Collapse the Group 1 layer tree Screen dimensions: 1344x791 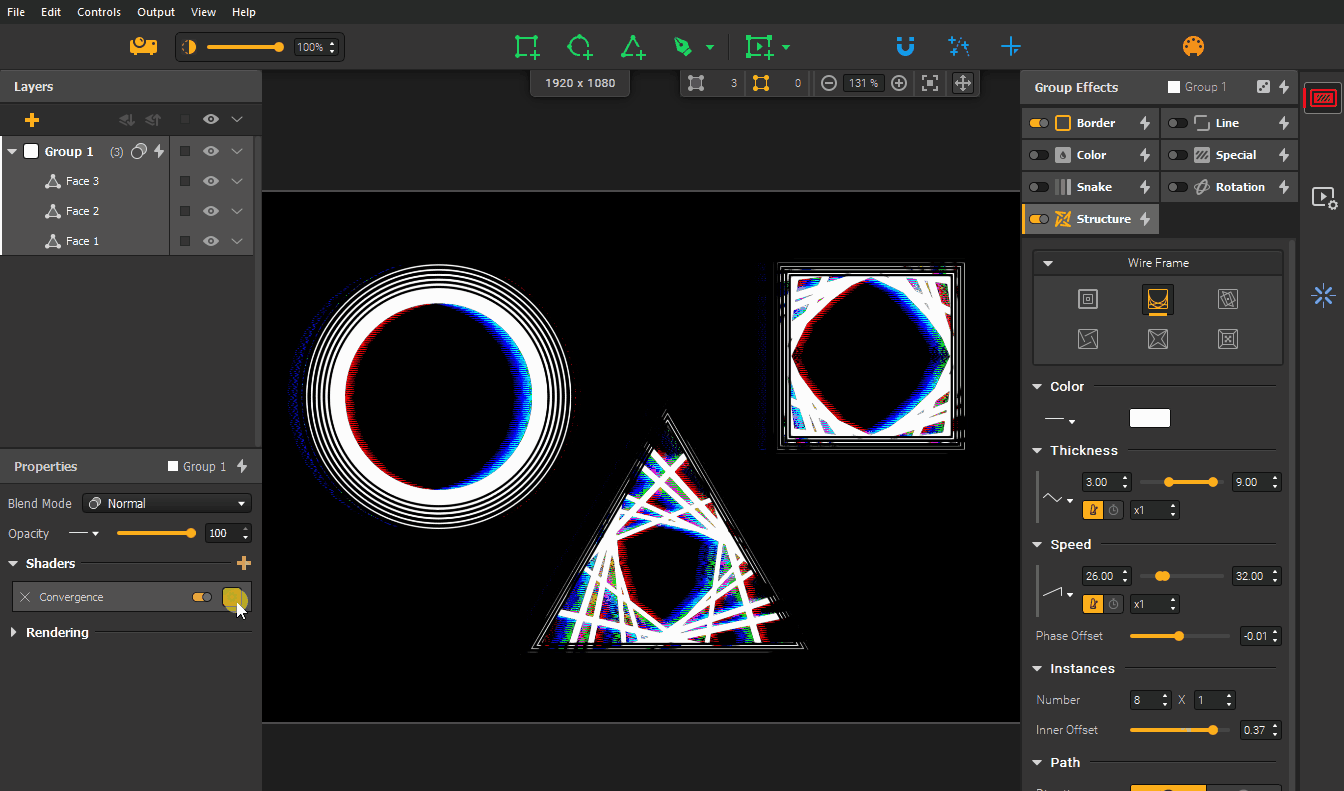[12, 152]
